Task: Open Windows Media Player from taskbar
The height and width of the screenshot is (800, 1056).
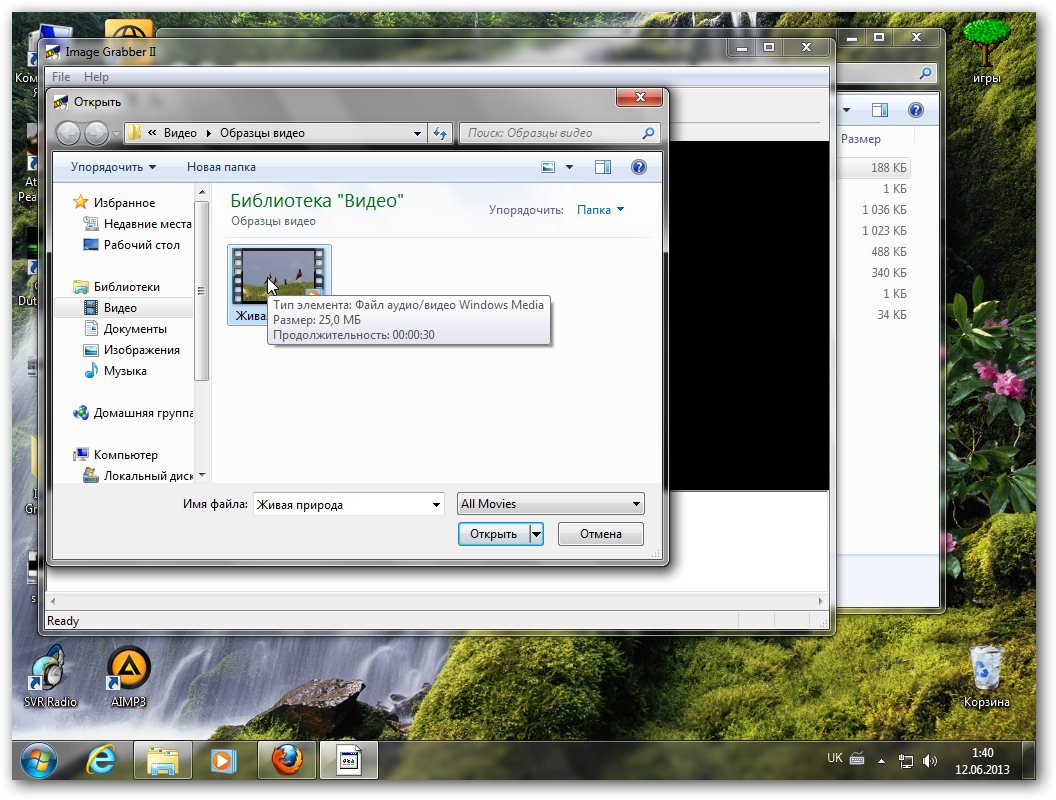Action: [223, 761]
